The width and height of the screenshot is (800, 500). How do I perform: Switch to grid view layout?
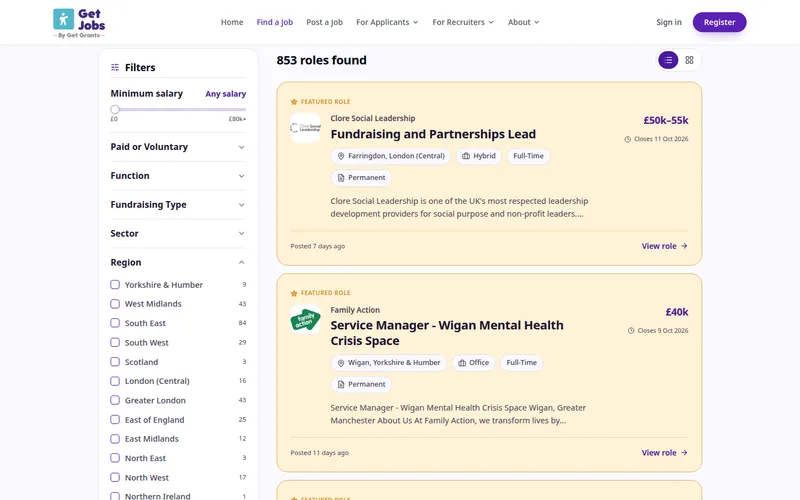689,60
